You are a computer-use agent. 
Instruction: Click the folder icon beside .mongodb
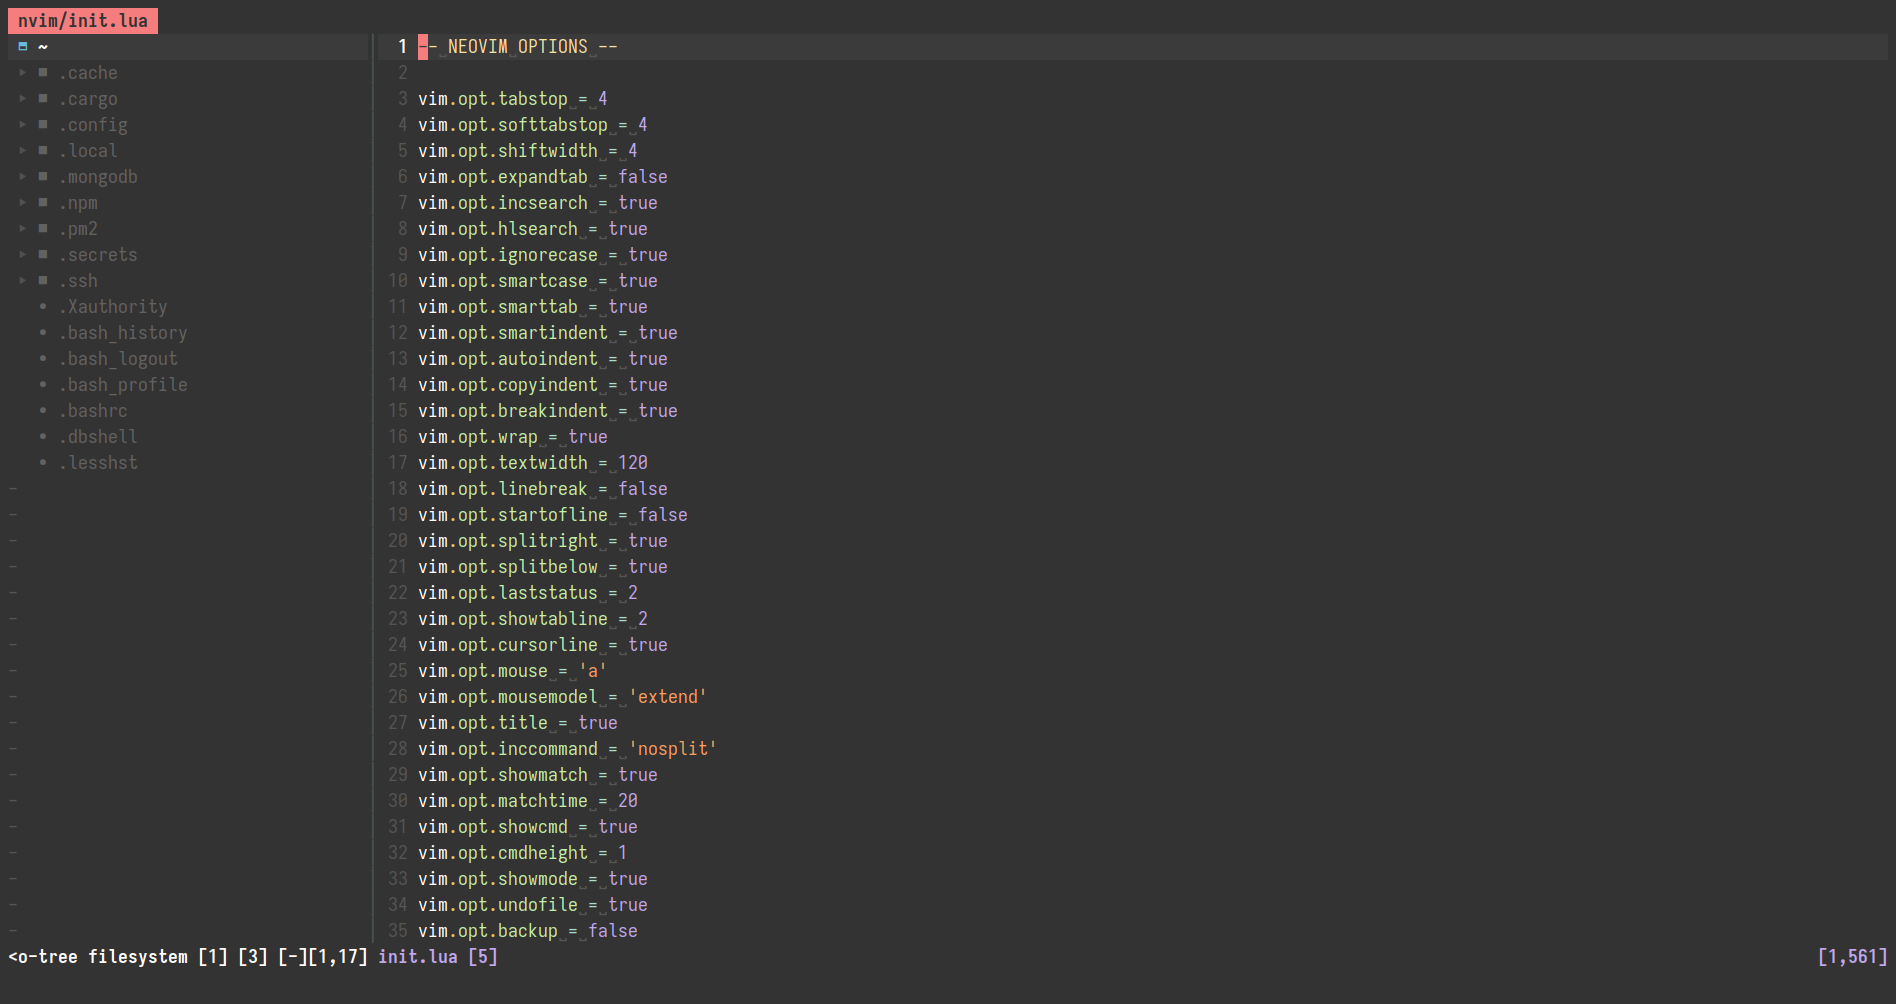(x=43, y=176)
